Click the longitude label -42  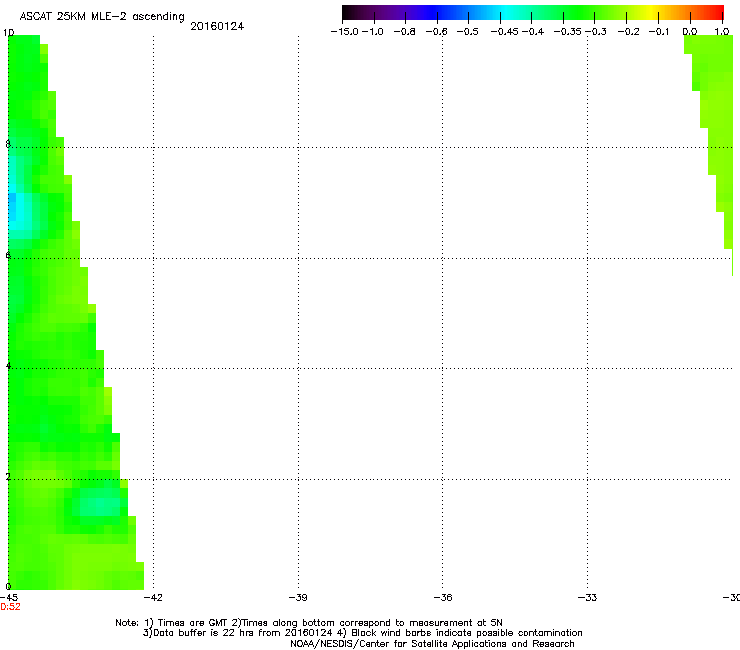tap(153, 597)
